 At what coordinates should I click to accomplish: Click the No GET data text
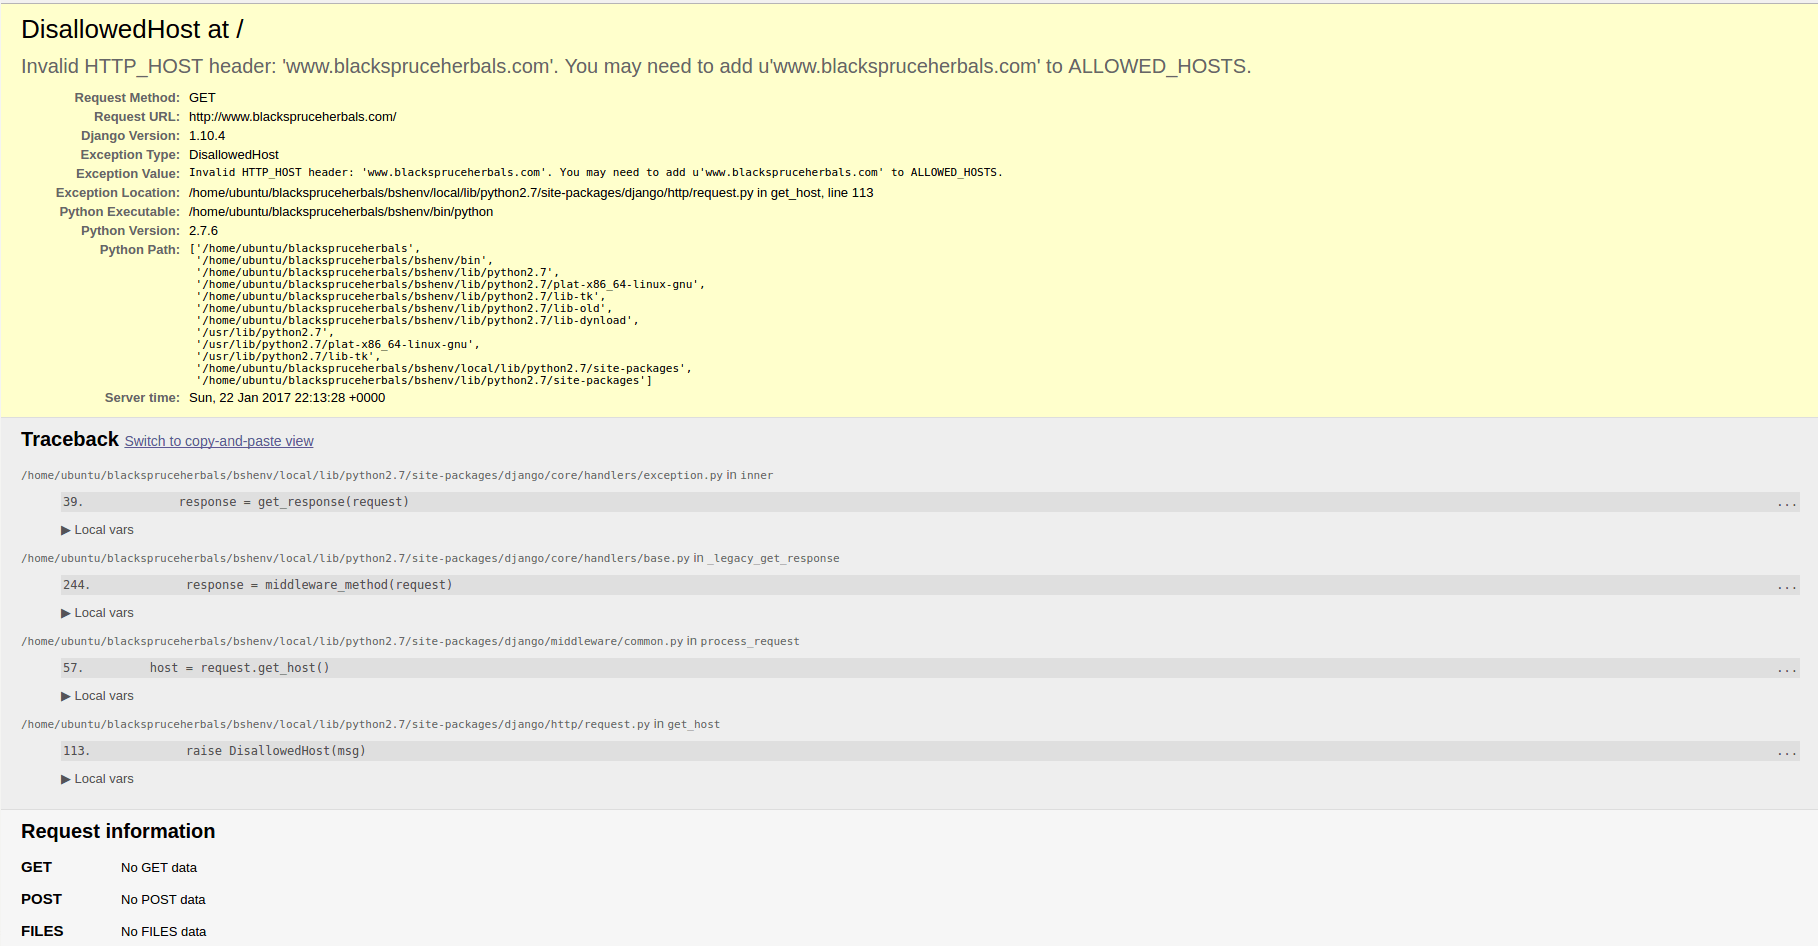pyautogui.click(x=159, y=868)
